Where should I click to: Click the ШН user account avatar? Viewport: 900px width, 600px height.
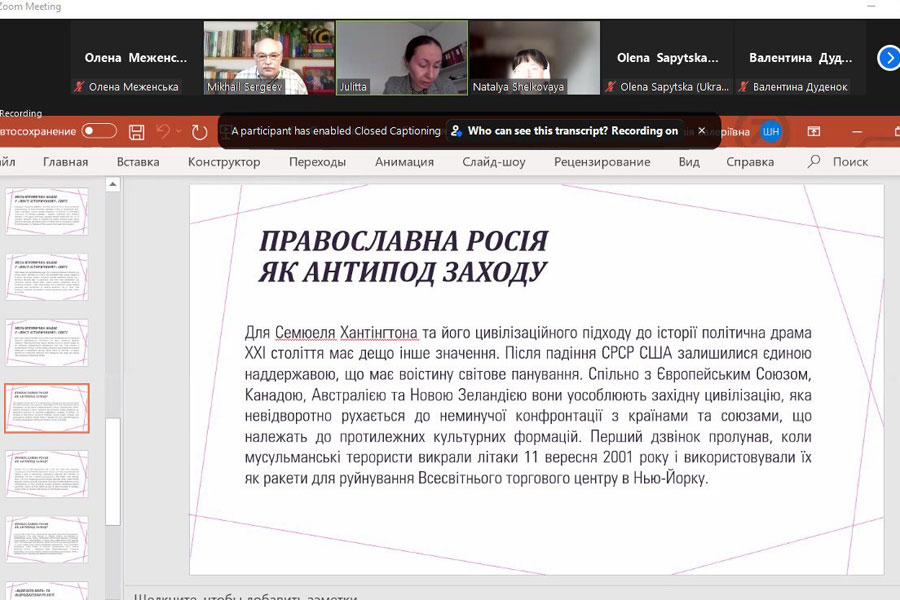[x=770, y=131]
